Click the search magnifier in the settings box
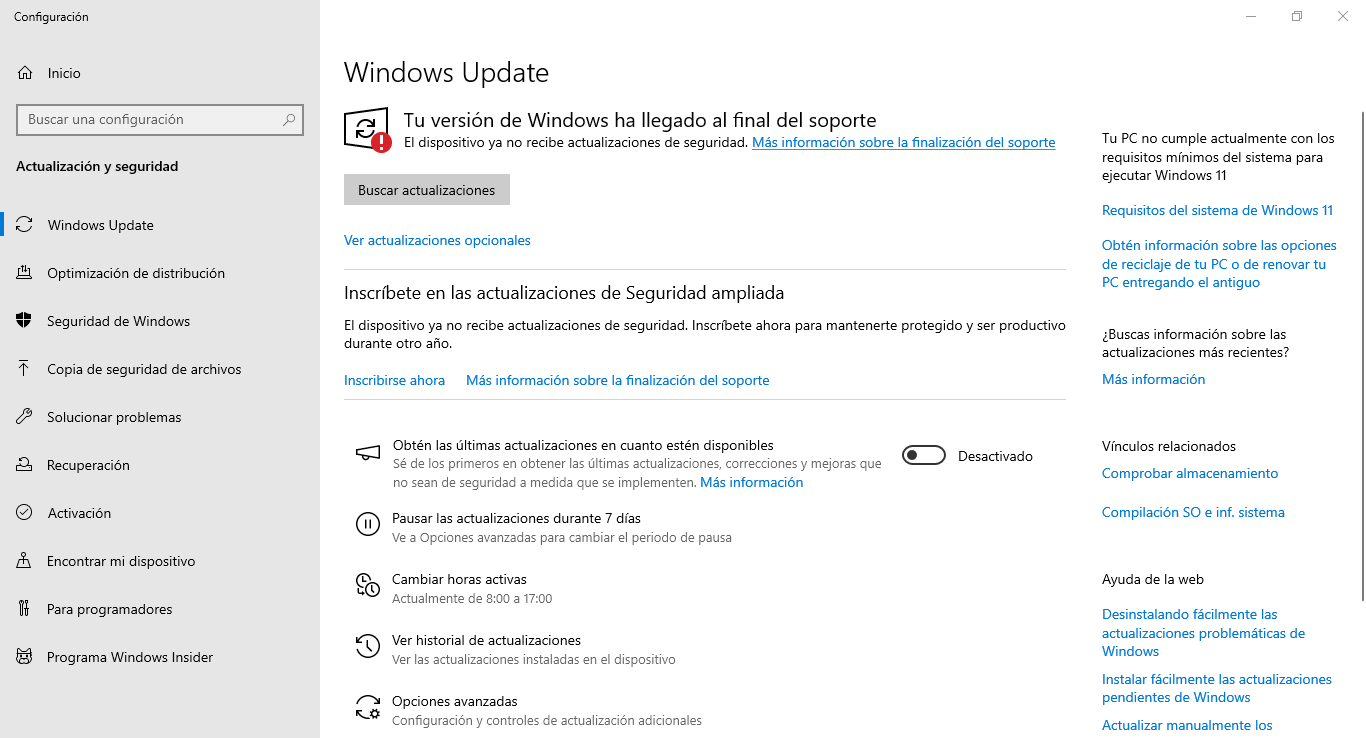1366x738 pixels. (289, 119)
